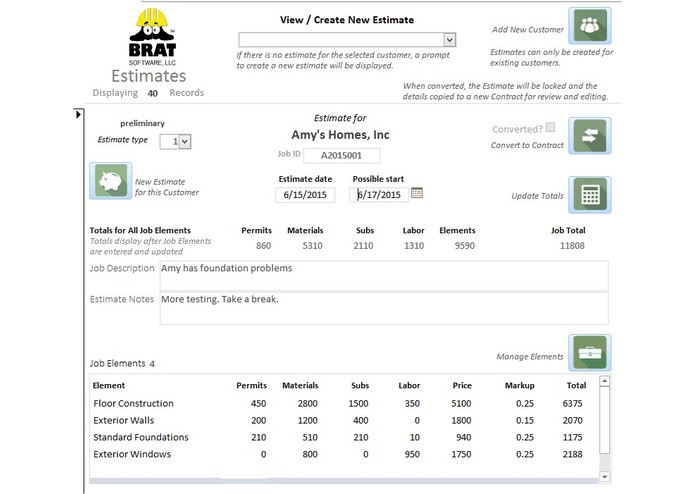Click the Materials total 5310
The width and height of the screenshot is (695, 494).
pos(312,246)
